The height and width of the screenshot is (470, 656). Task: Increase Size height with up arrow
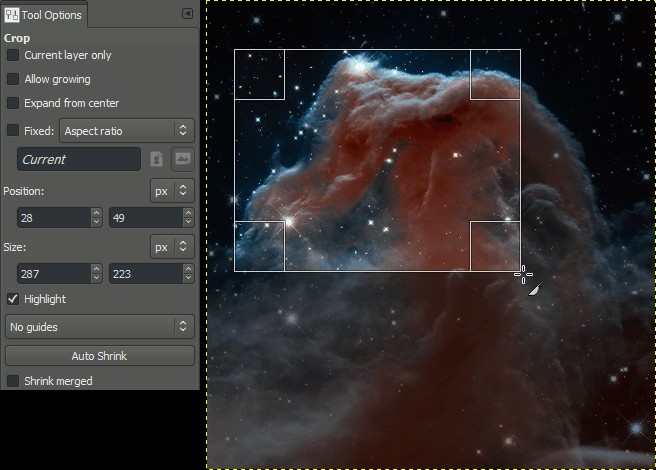189,269
